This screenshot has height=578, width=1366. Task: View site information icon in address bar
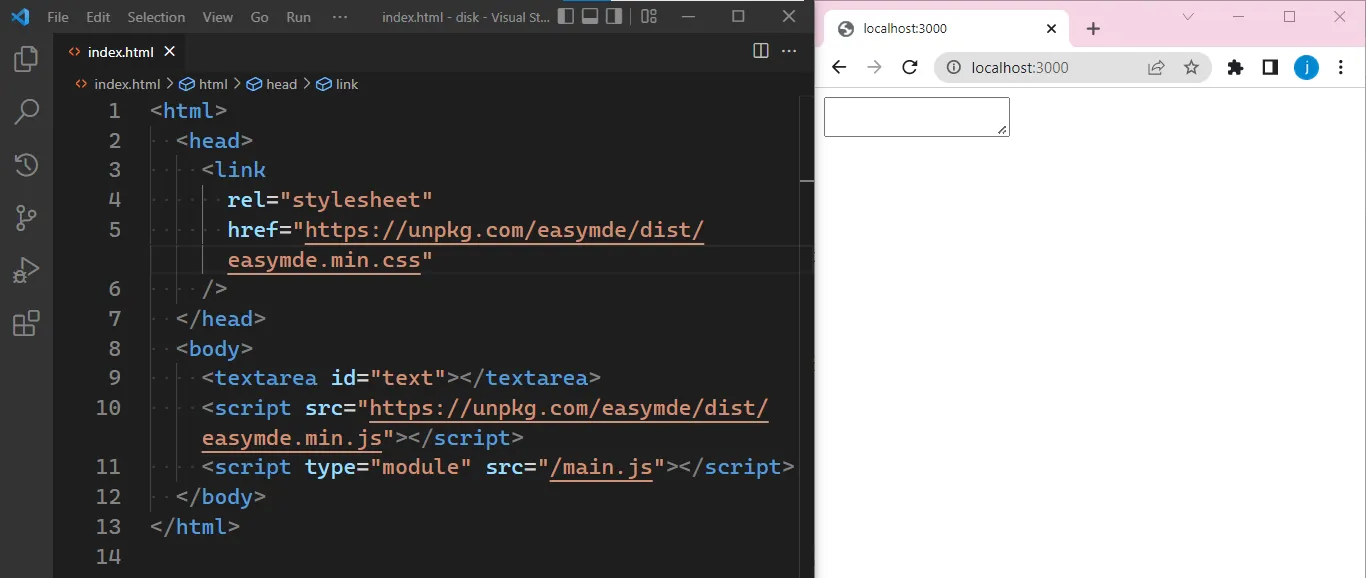coord(954,68)
